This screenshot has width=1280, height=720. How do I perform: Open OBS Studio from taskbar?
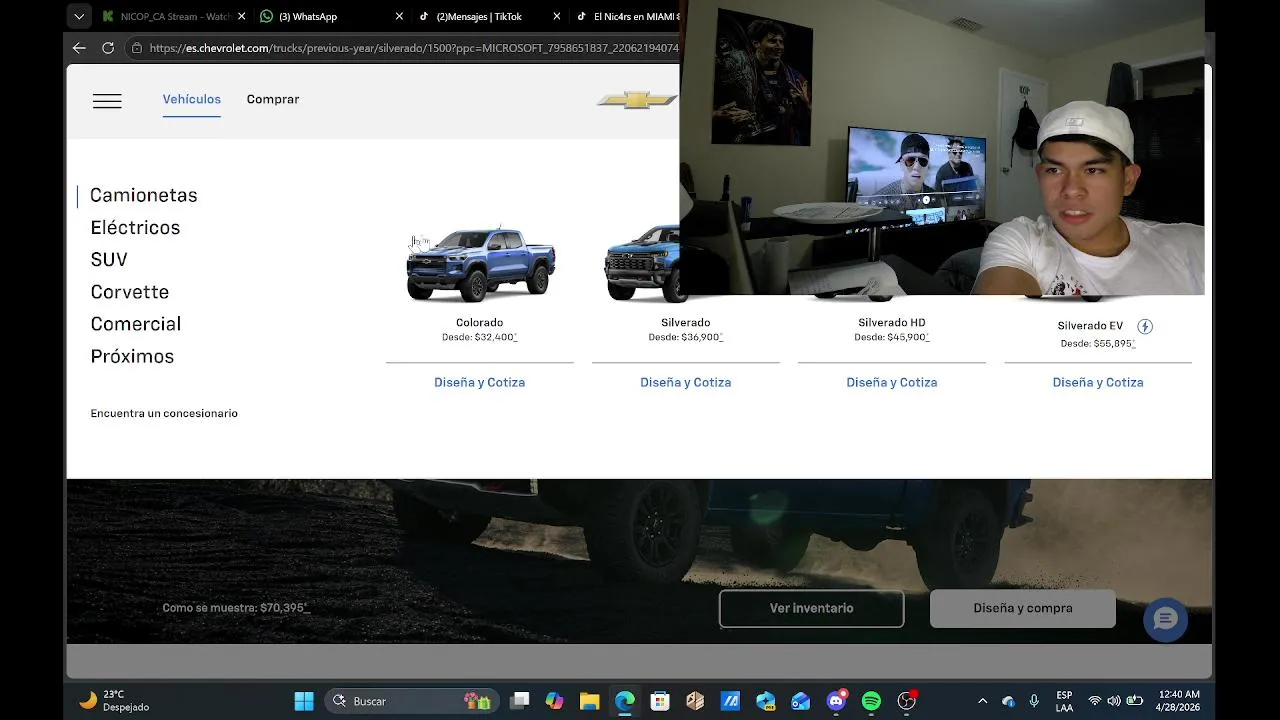click(x=907, y=701)
